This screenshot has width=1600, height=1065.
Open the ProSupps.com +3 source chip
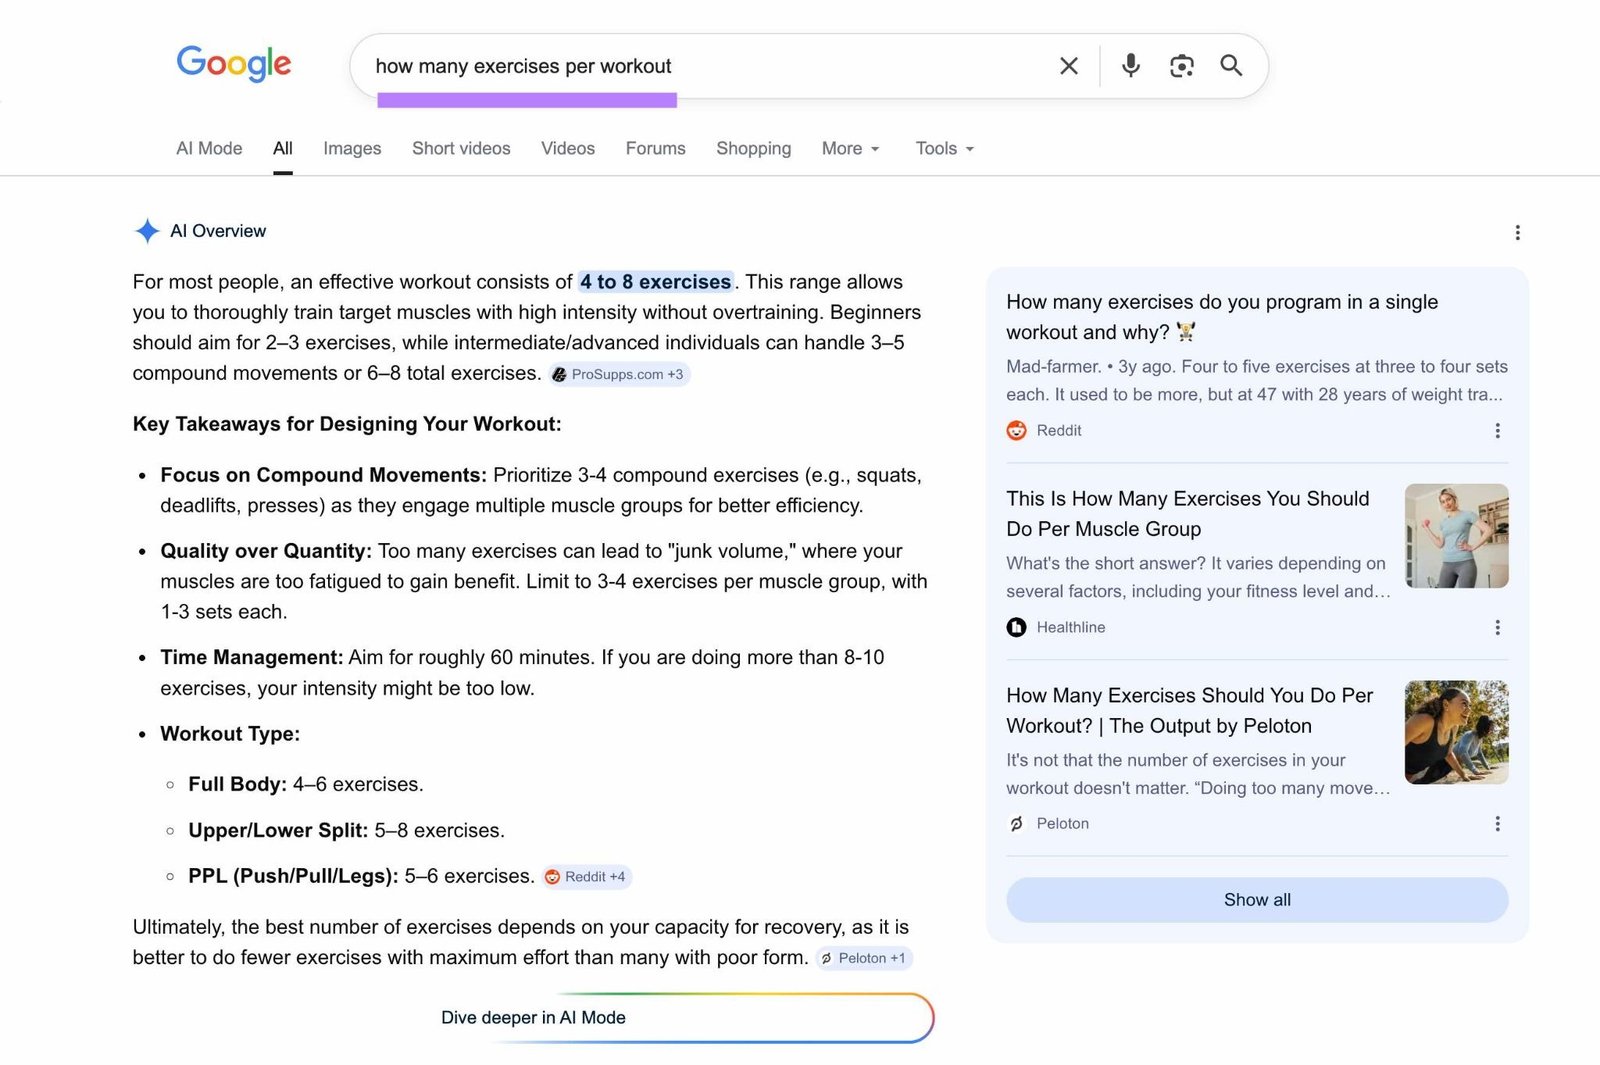[620, 374]
